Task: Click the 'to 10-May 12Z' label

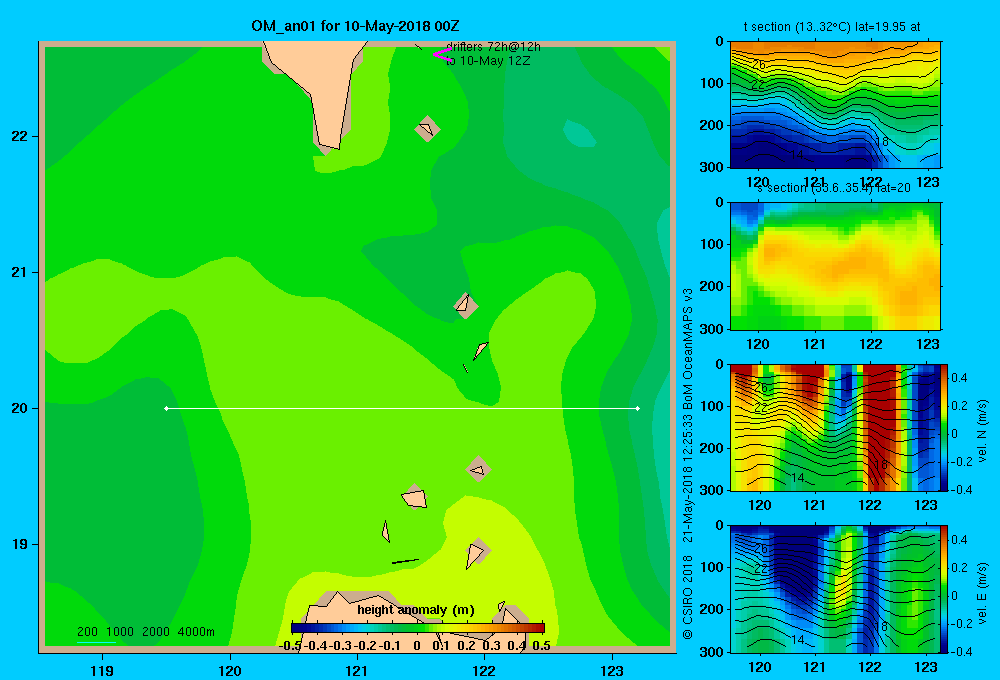Action: [488, 61]
